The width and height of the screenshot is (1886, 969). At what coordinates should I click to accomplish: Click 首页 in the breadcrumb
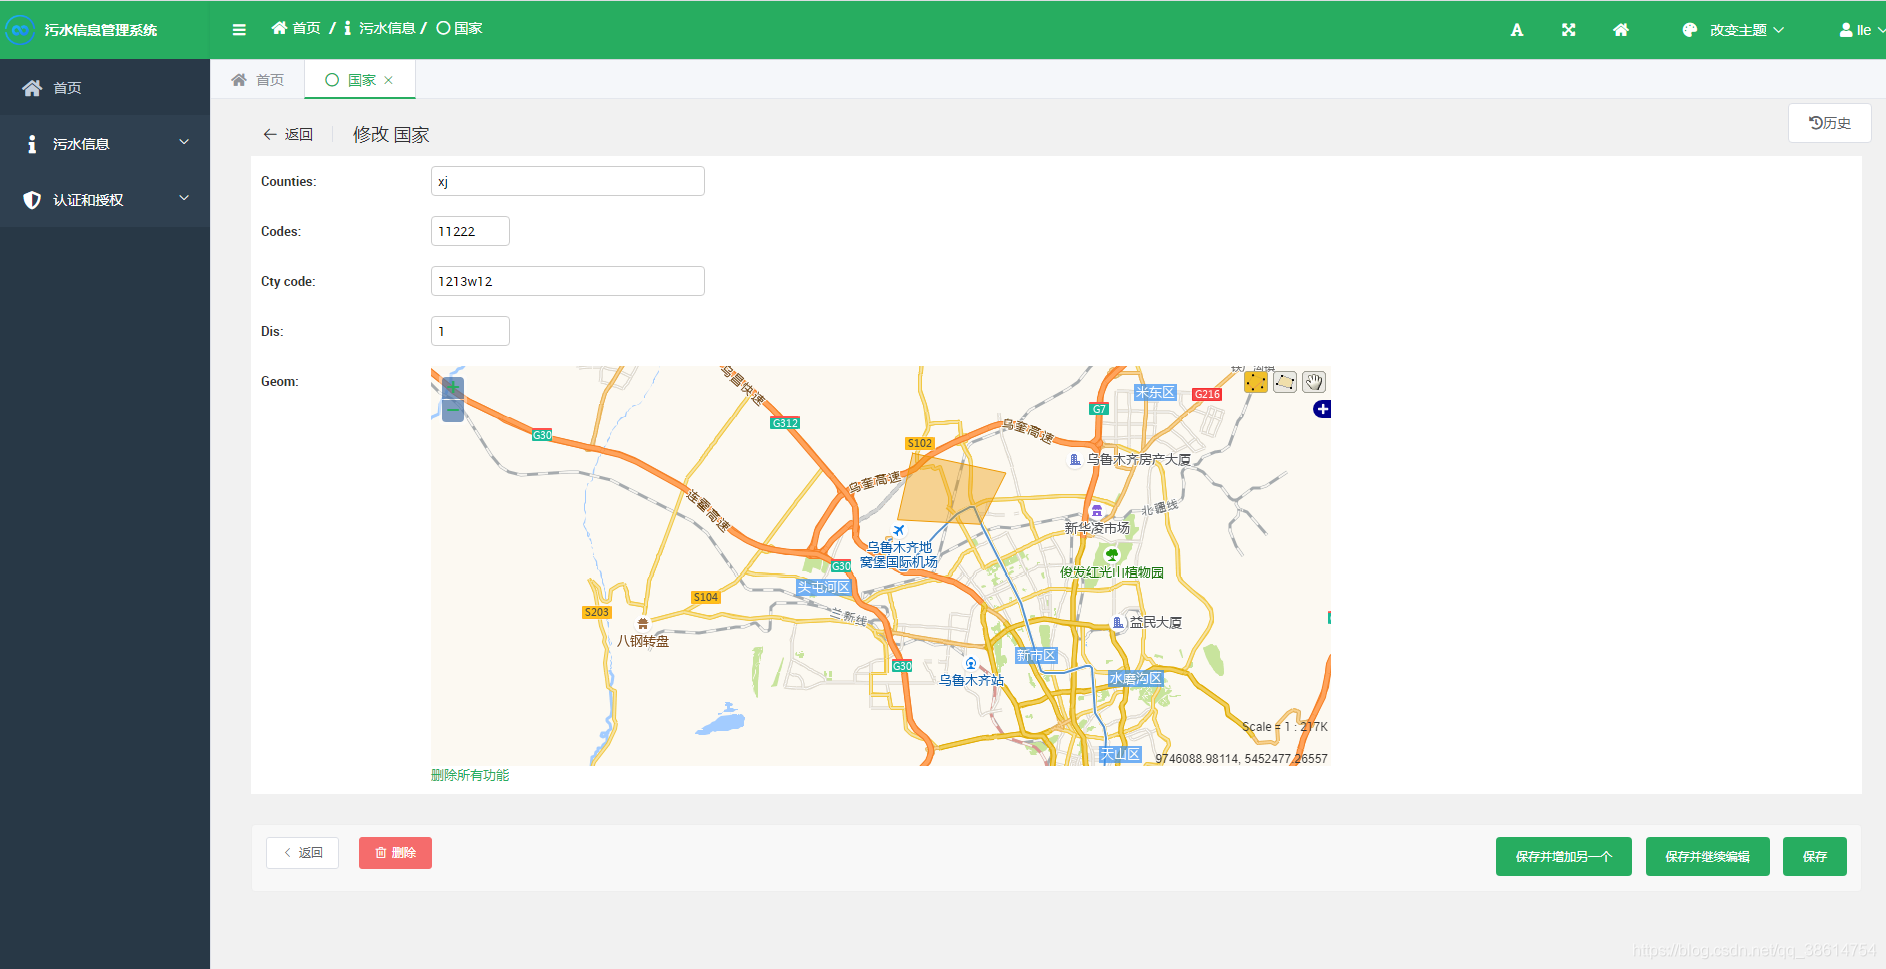click(296, 28)
